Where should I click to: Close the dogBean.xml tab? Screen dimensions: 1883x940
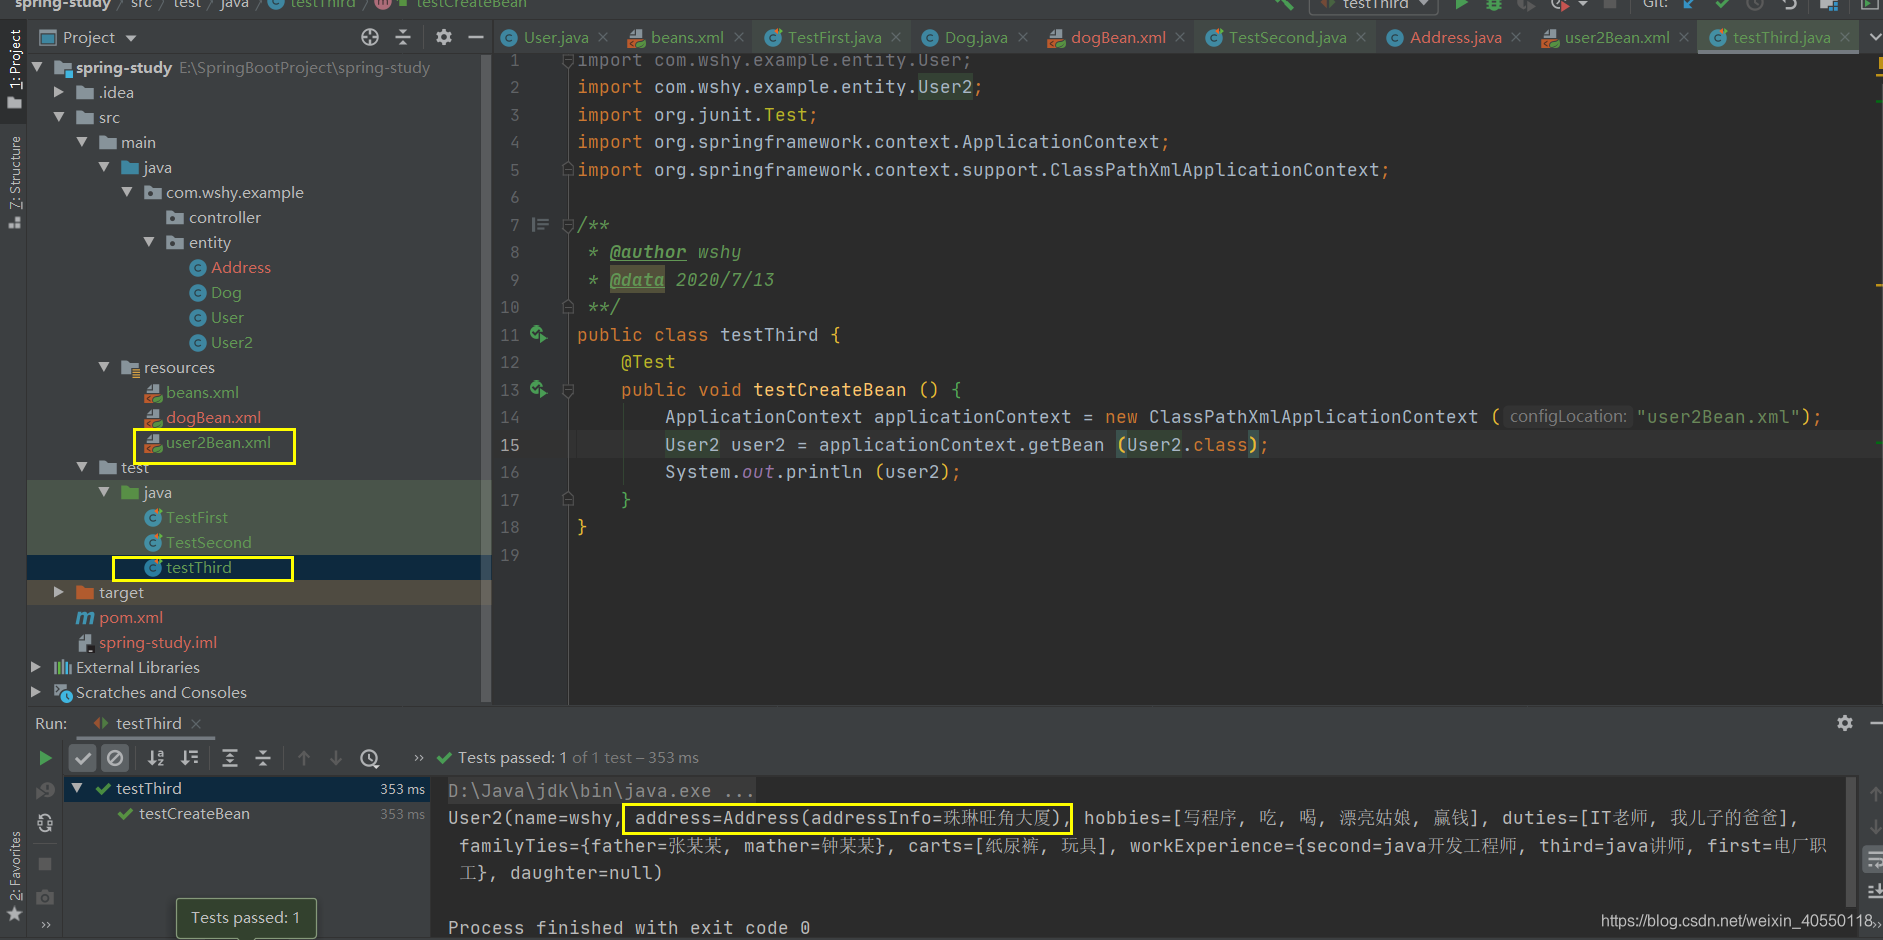1180,37
